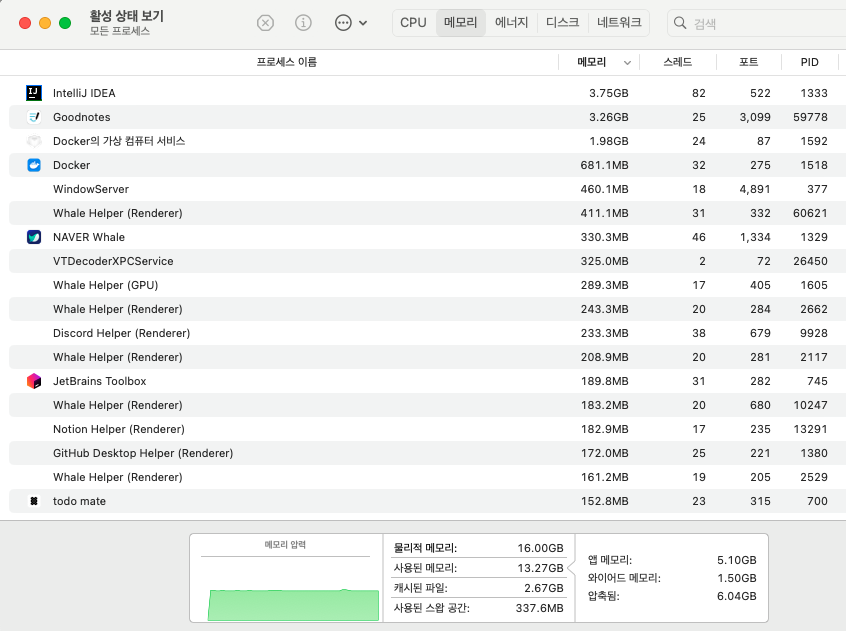Image resolution: width=846 pixels, height=631 pixels.
Task: Click the 캐시된 파일 2.67GB value
Action: 544,588
